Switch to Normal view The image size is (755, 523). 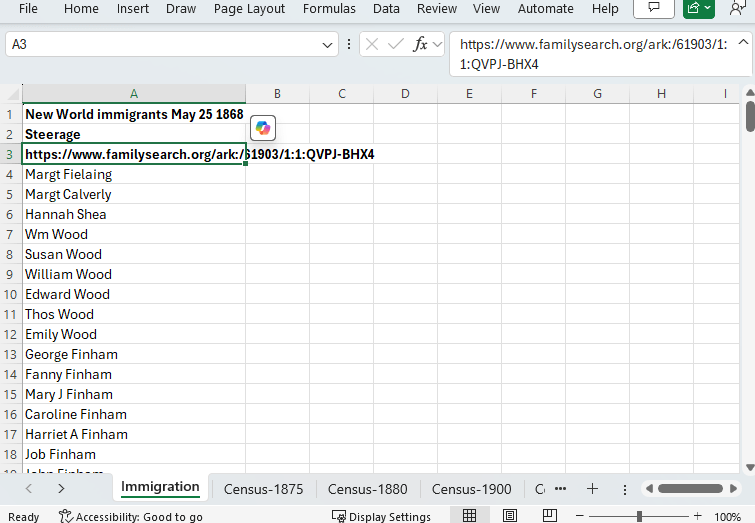point(469,516)
